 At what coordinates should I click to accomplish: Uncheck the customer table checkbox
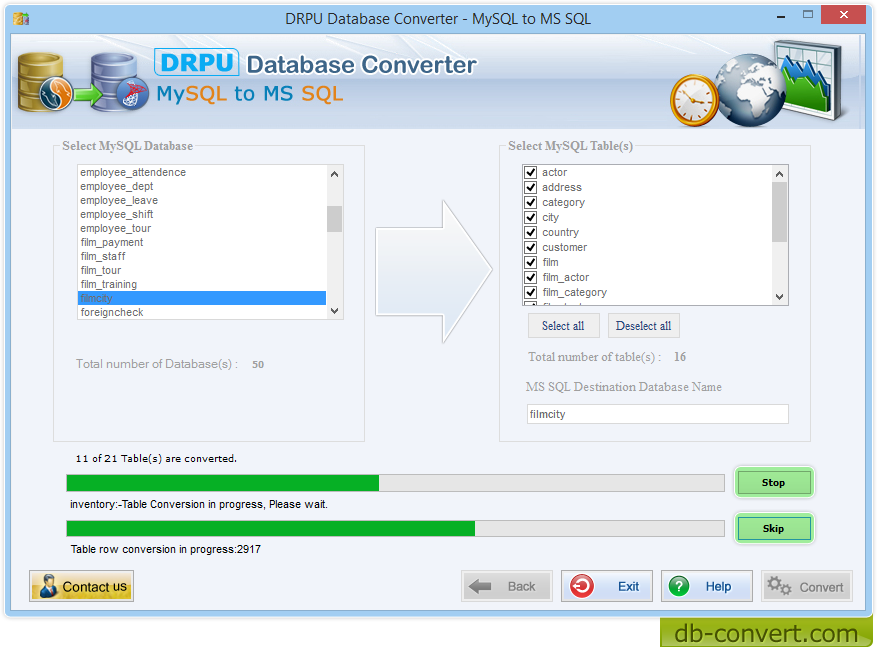point(530,247)
